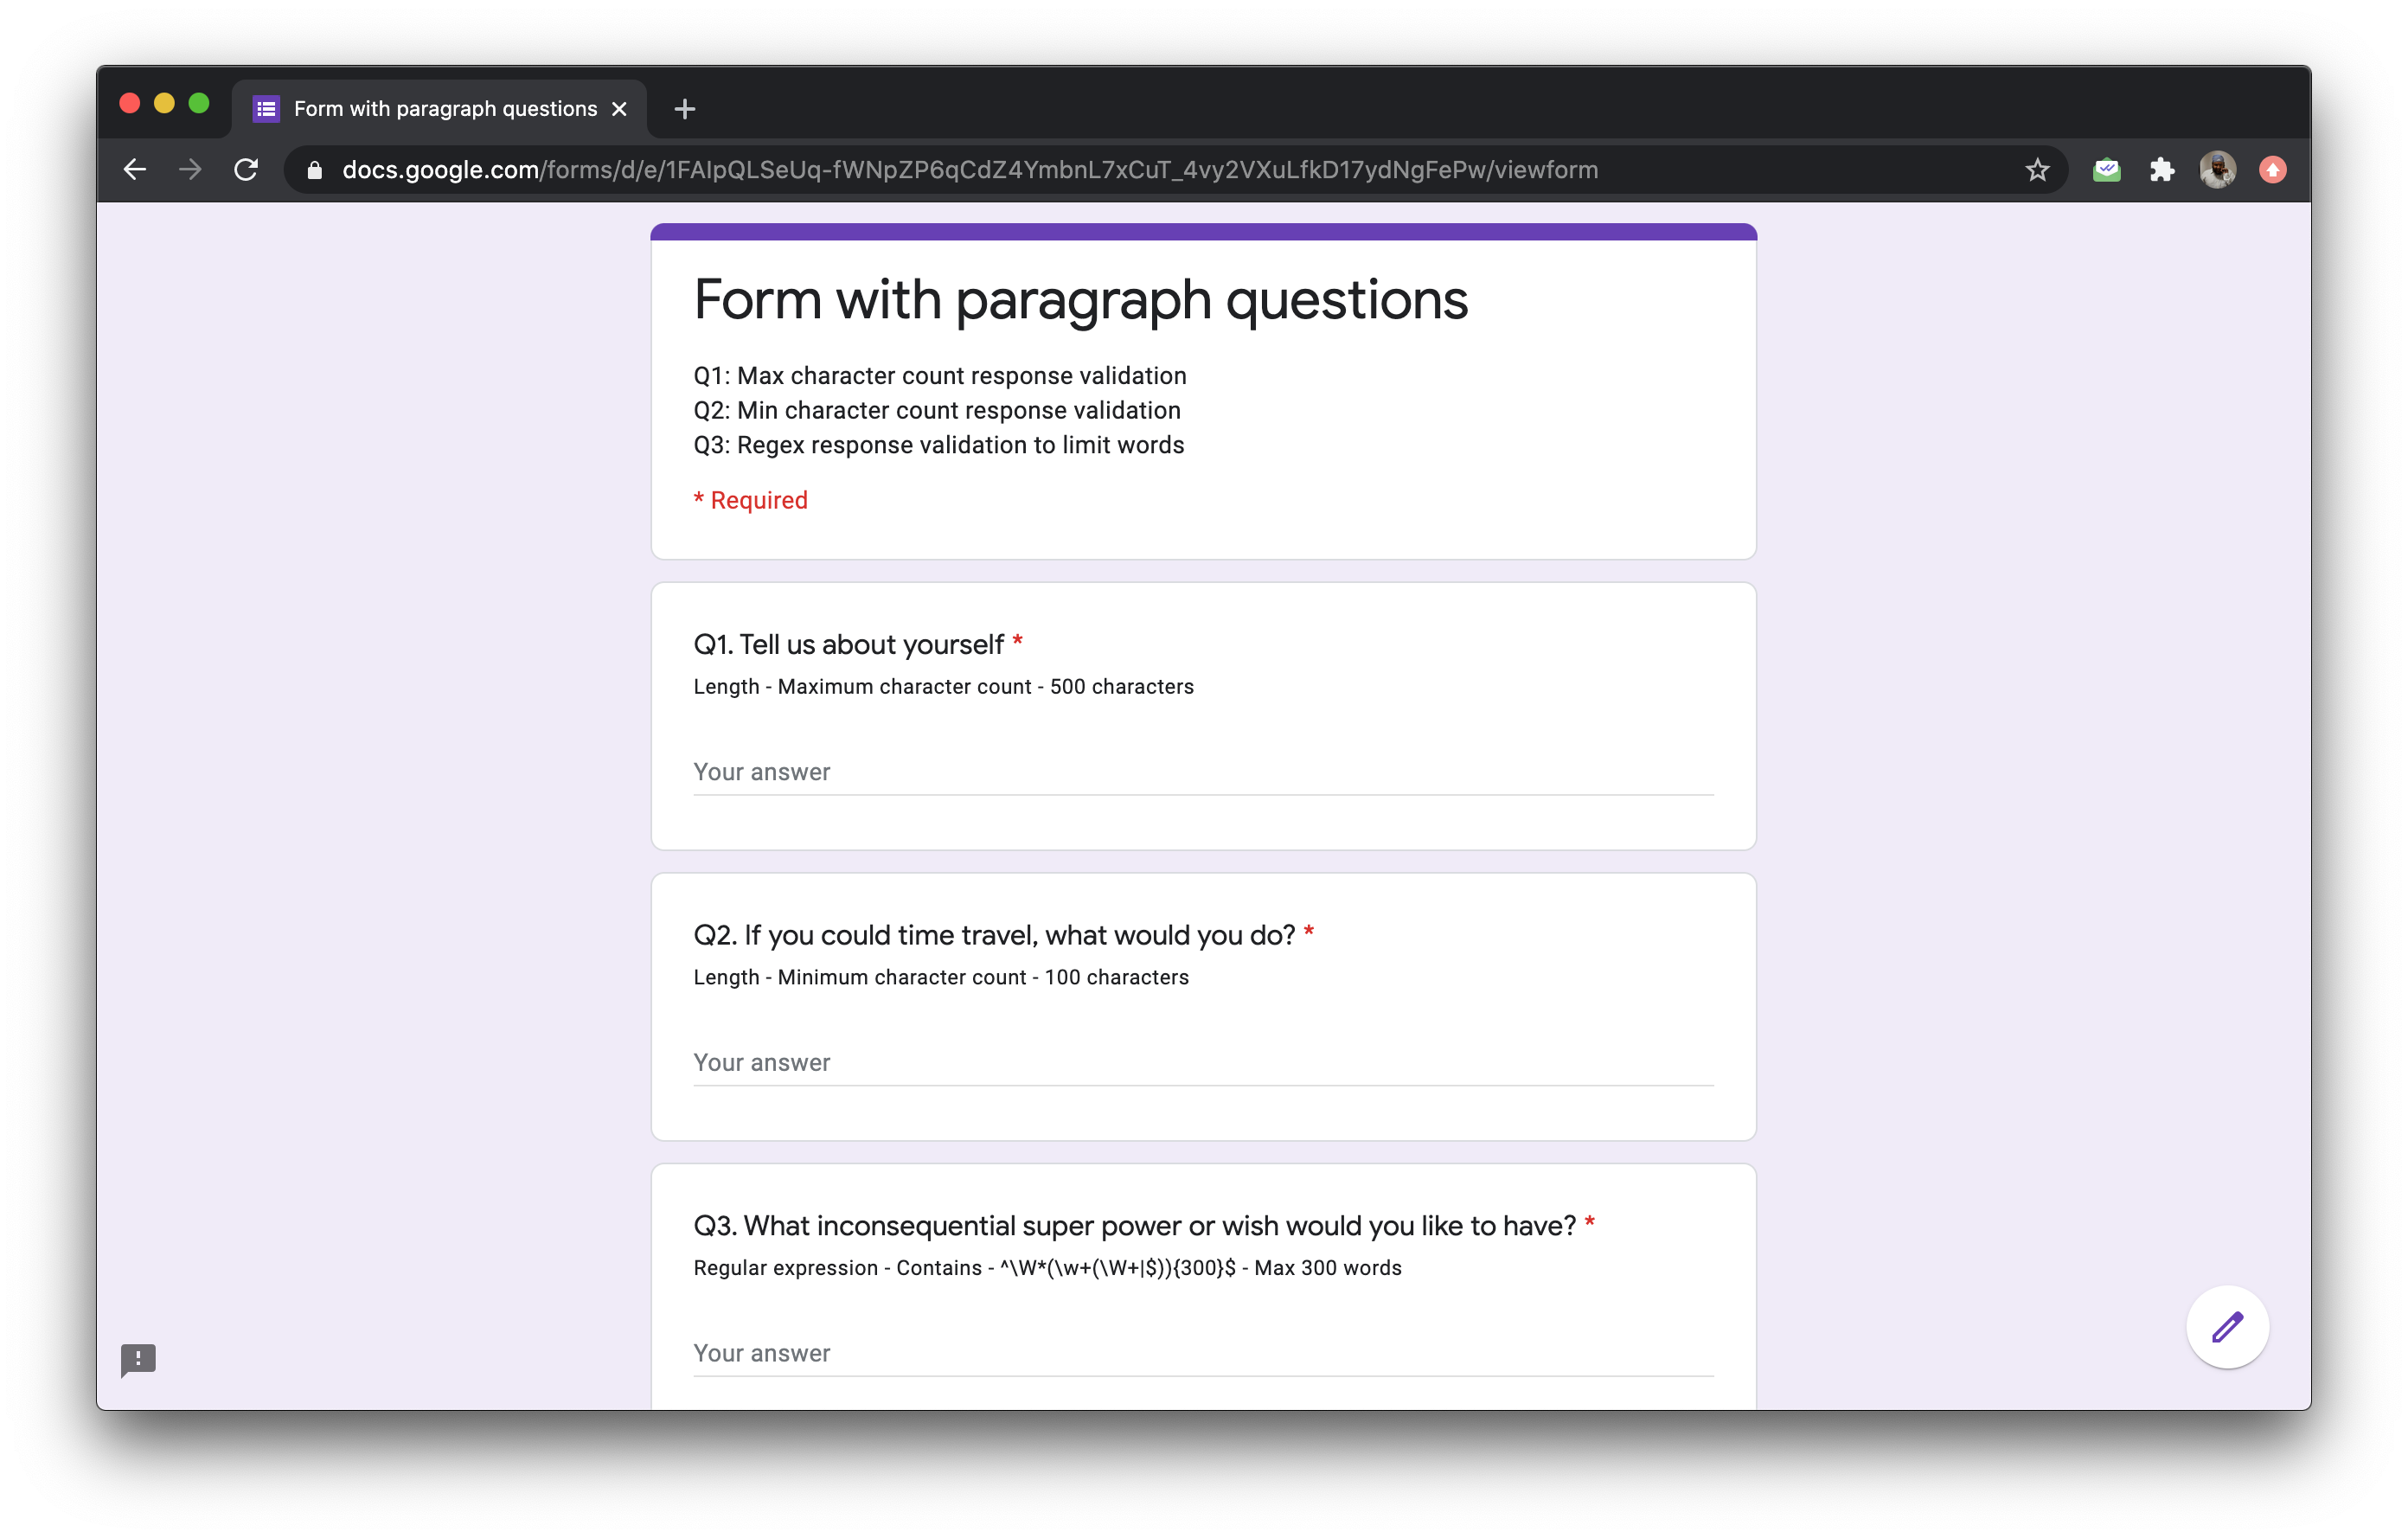The image size is (2408, 1538).
Task: Click the report problem feedback icon
Action: [138, 1358]
